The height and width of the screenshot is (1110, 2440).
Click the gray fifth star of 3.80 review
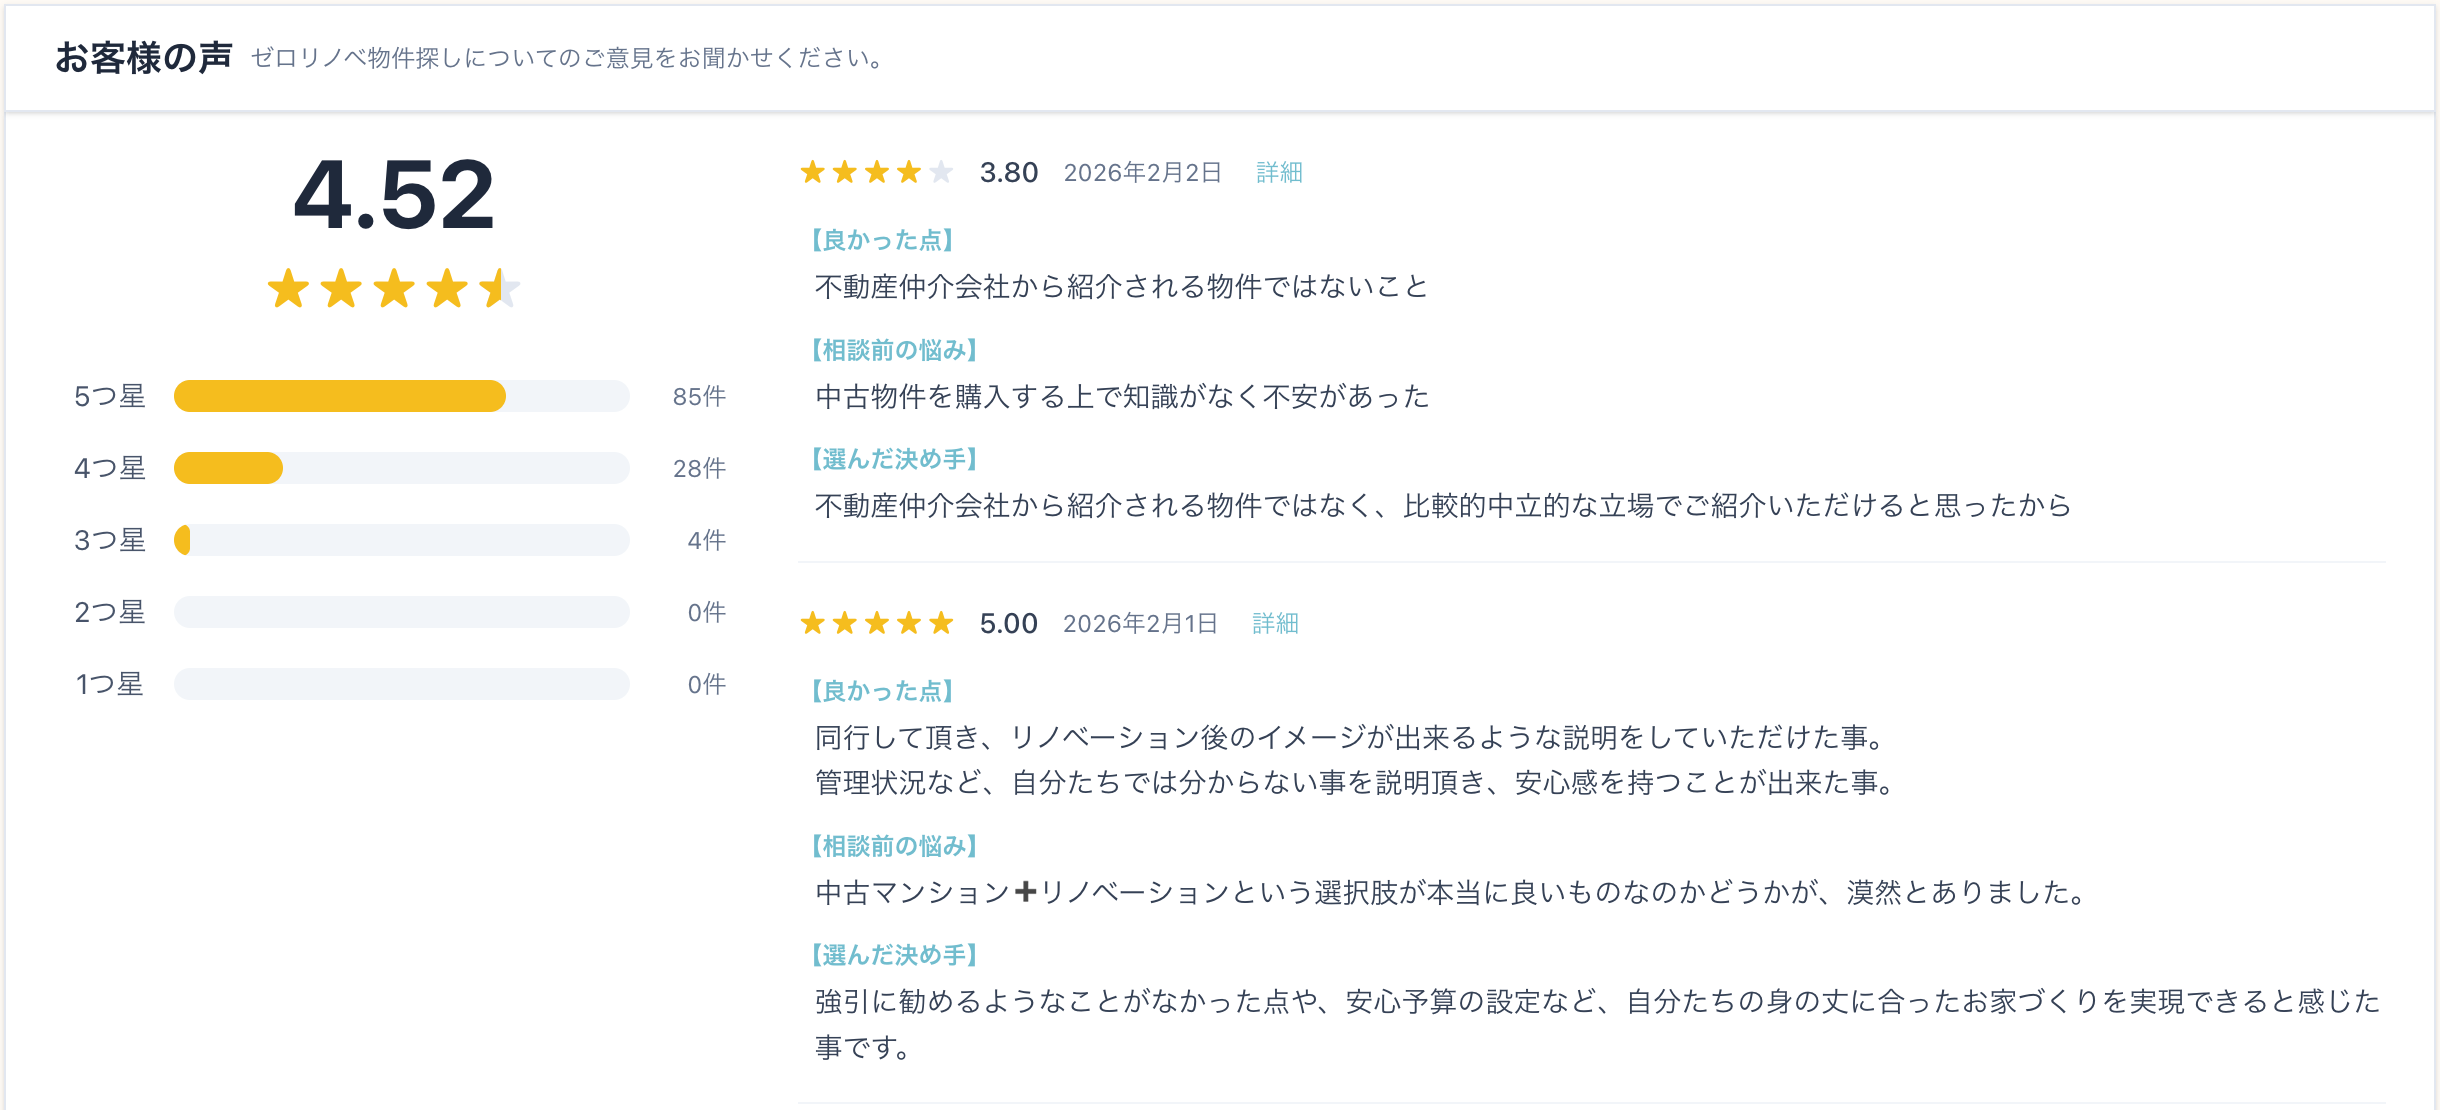[x=941, y=173]
